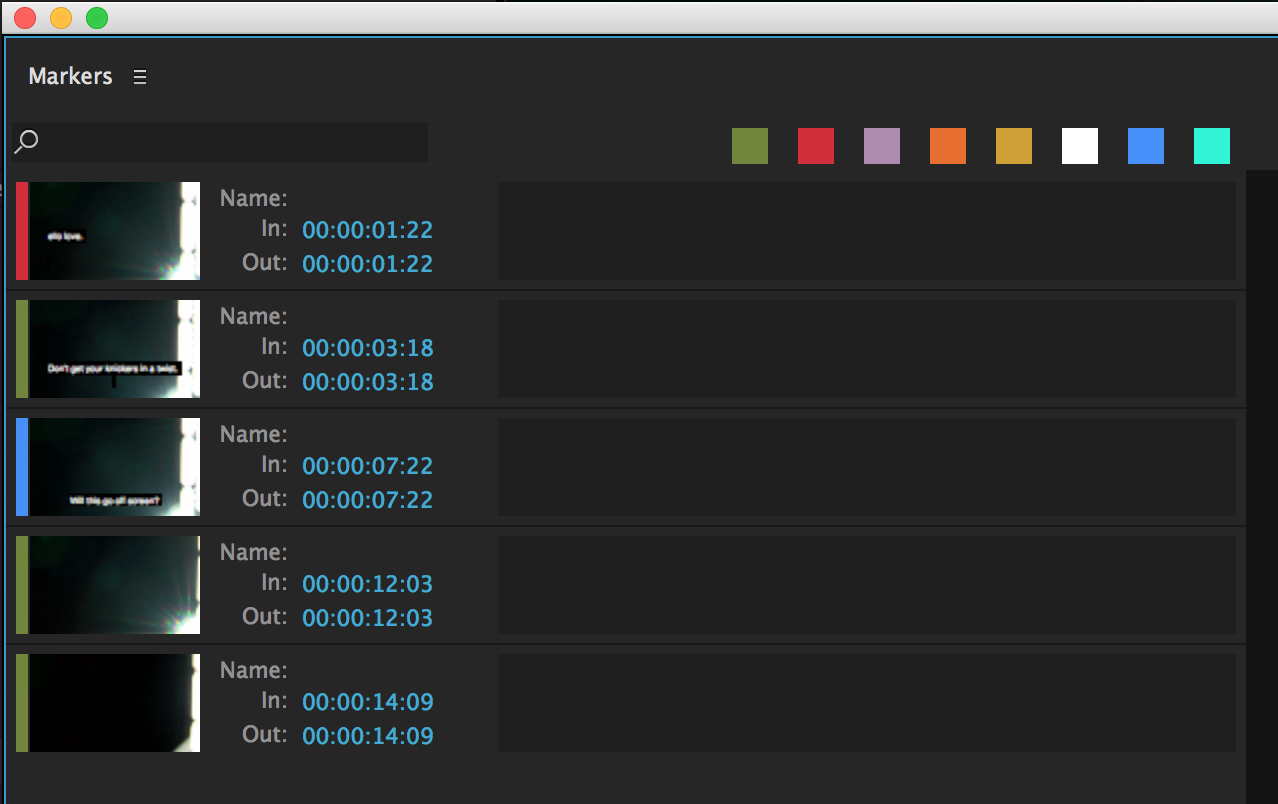Toggle the cyan marker color filter
Viewport: 1278px width, 804px height.
click(1212, 146)
